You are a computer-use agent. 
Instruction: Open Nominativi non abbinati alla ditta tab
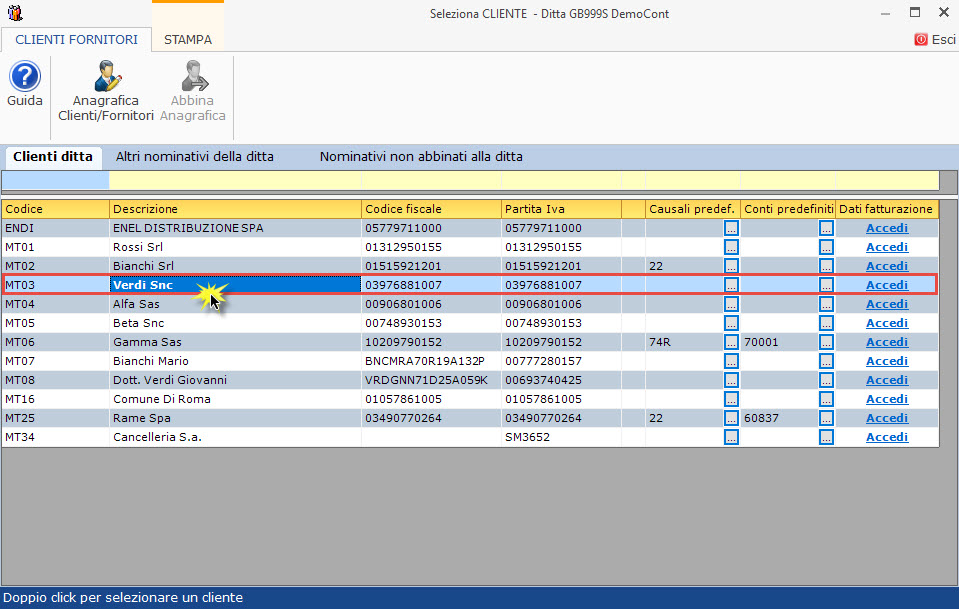421,157
